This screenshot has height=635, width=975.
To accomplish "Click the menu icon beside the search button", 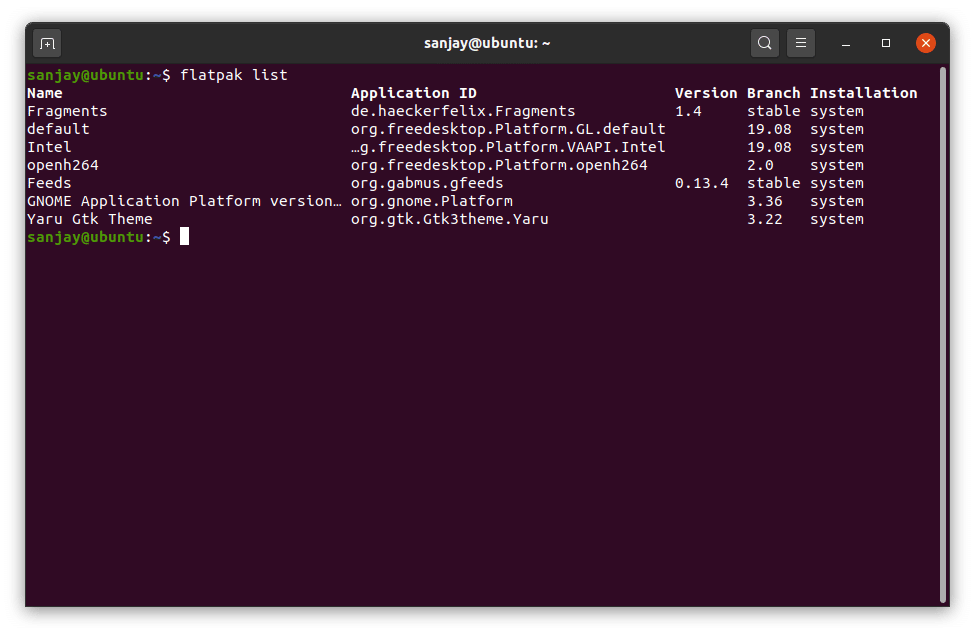I will 800,43.
